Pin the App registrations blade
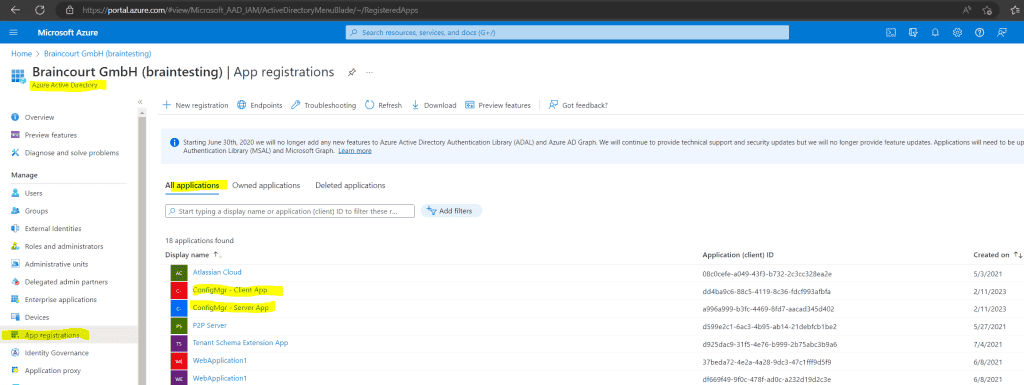1024x385 pixels. (x=351, y=72)
